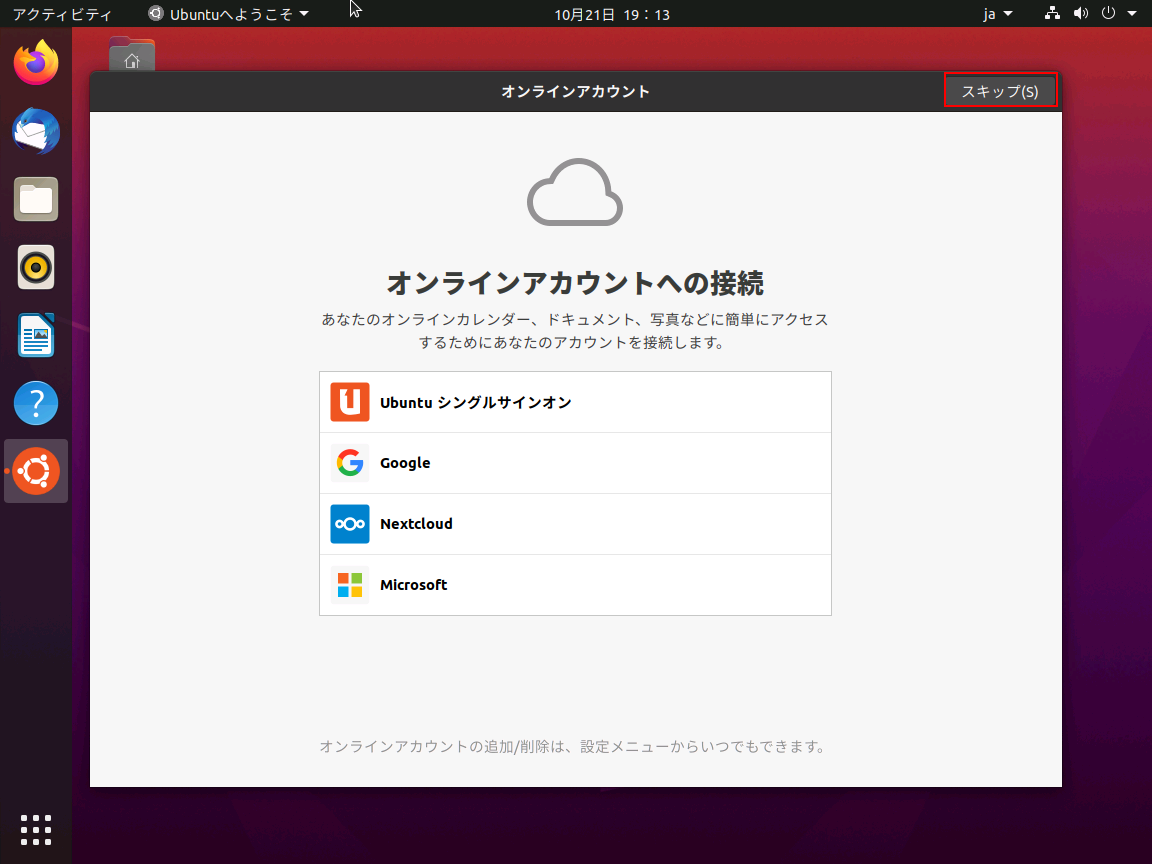Open the アクティビティ overview

coord(62,14)
